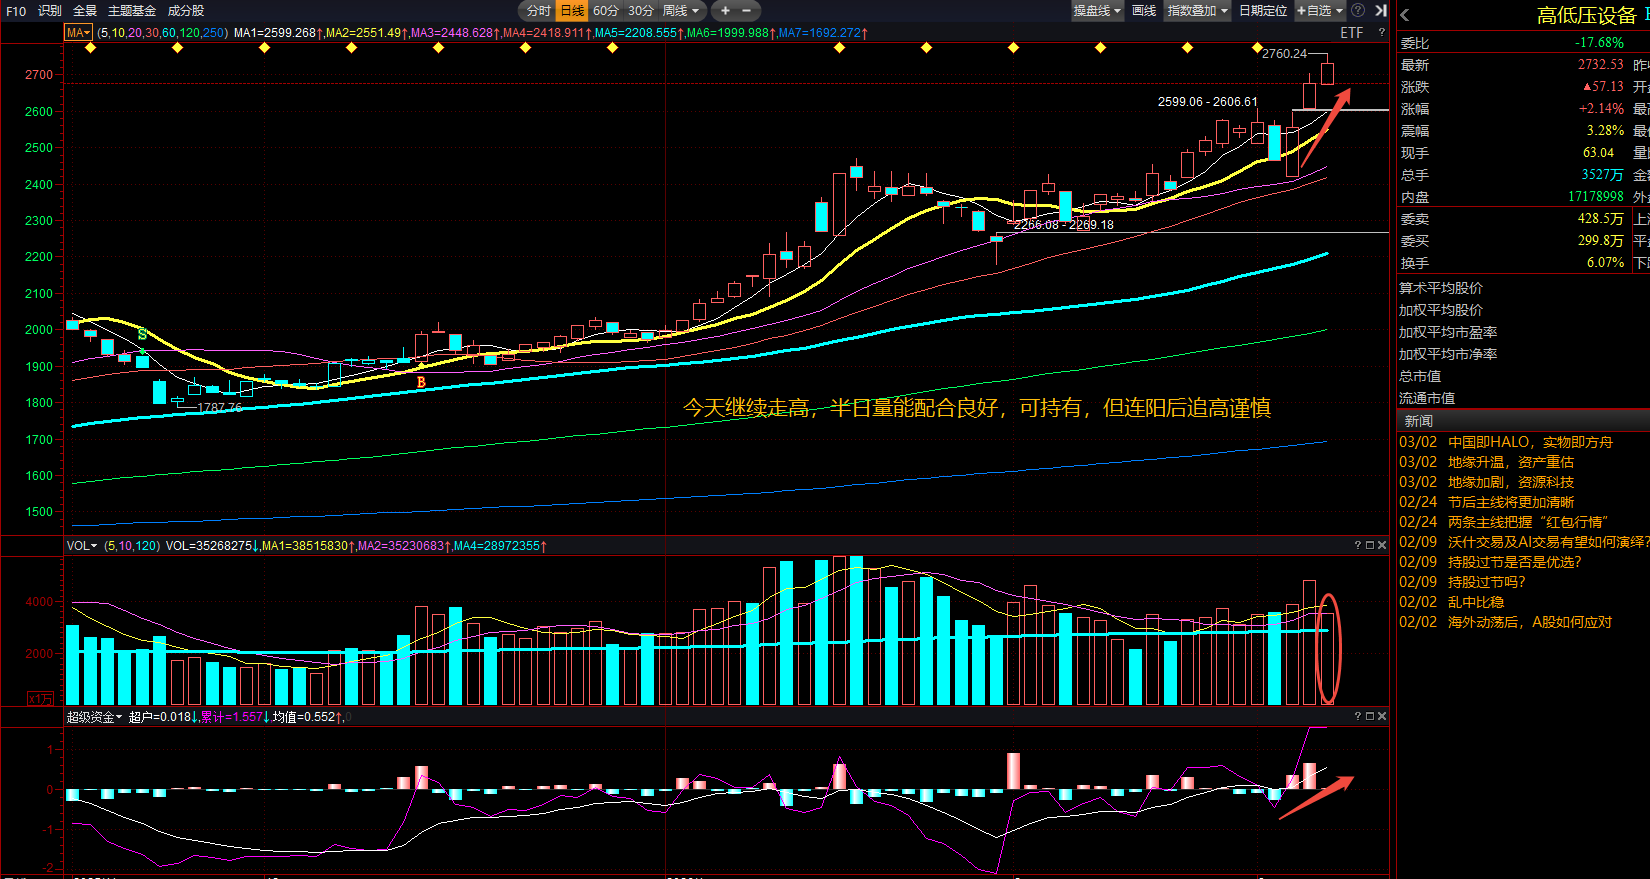
Task: Click the 日期定位 button
Action: pyautogui.click(x=1263, y=11)
